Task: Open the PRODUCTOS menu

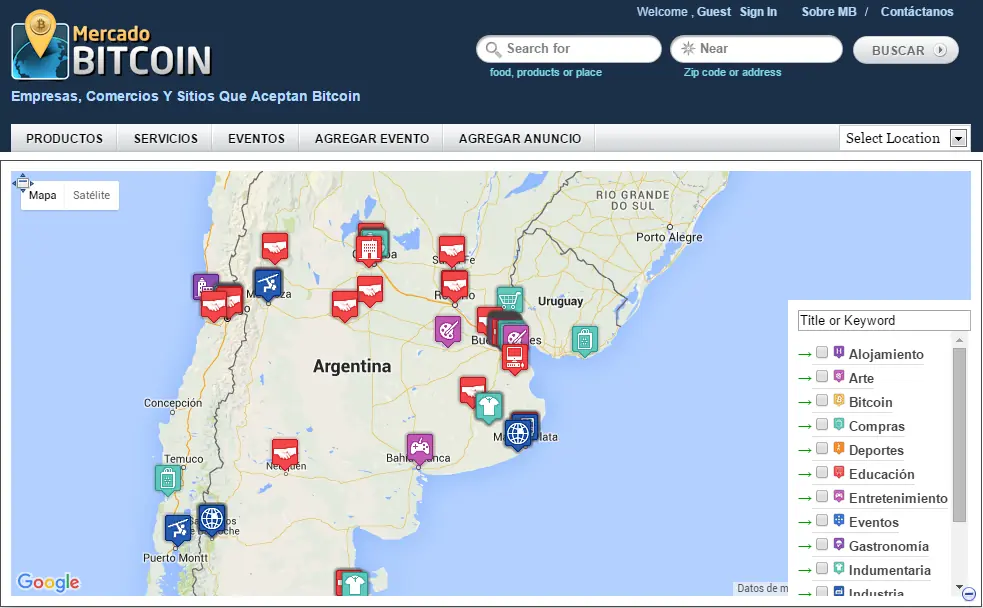Action: point(65,138)
